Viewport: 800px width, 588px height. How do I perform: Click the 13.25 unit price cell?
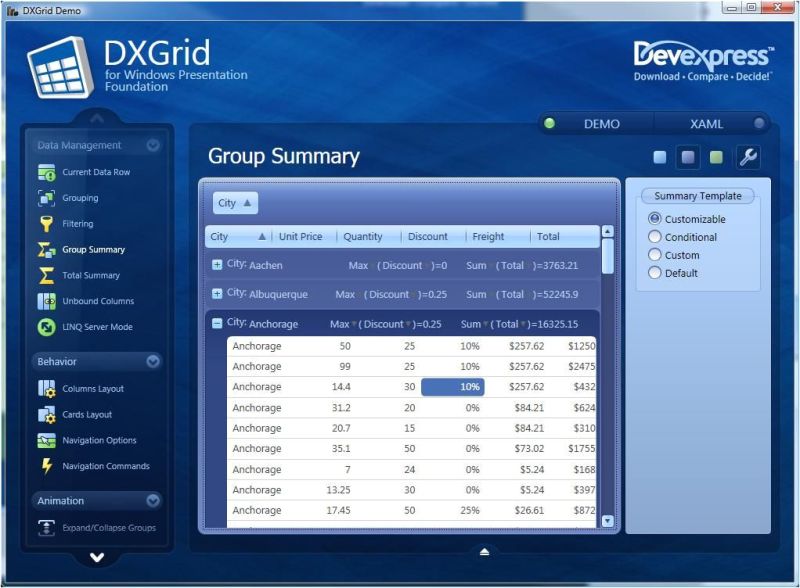[338, 489]
